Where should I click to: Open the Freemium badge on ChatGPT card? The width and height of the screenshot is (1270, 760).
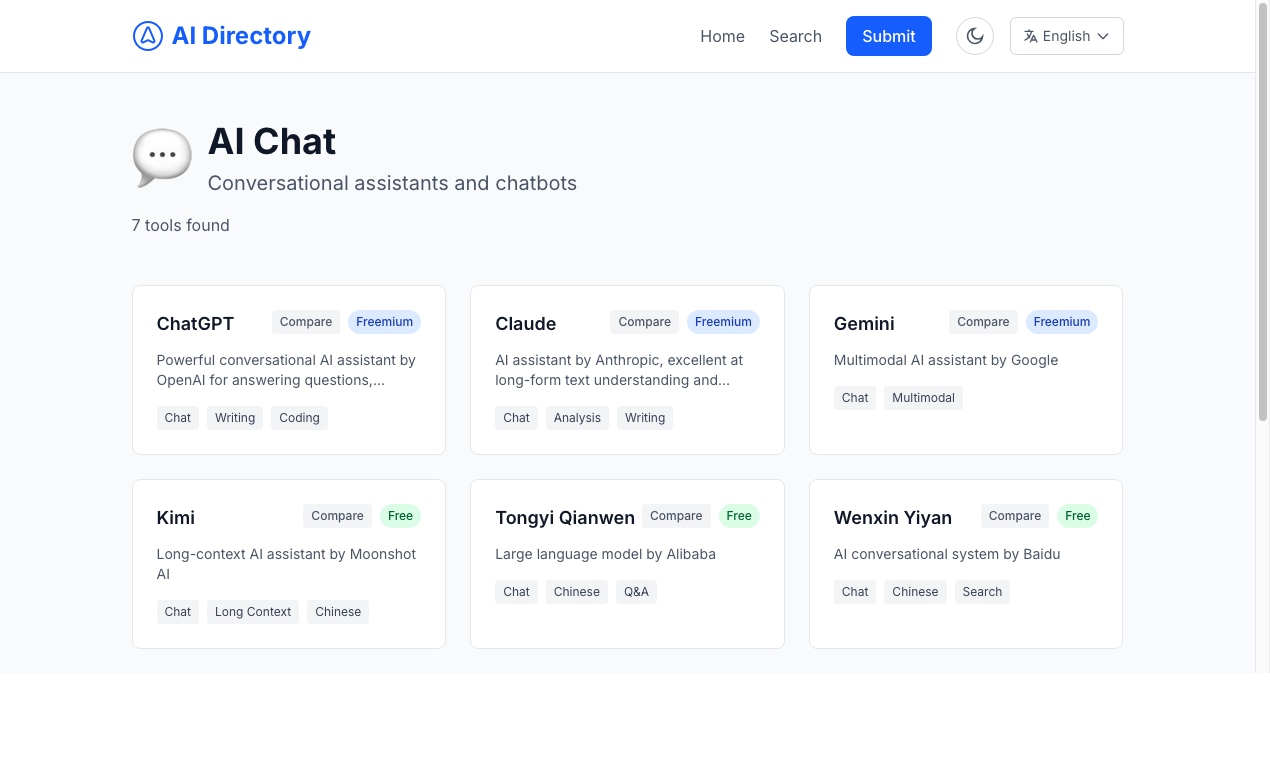click(x=384, y=322)
